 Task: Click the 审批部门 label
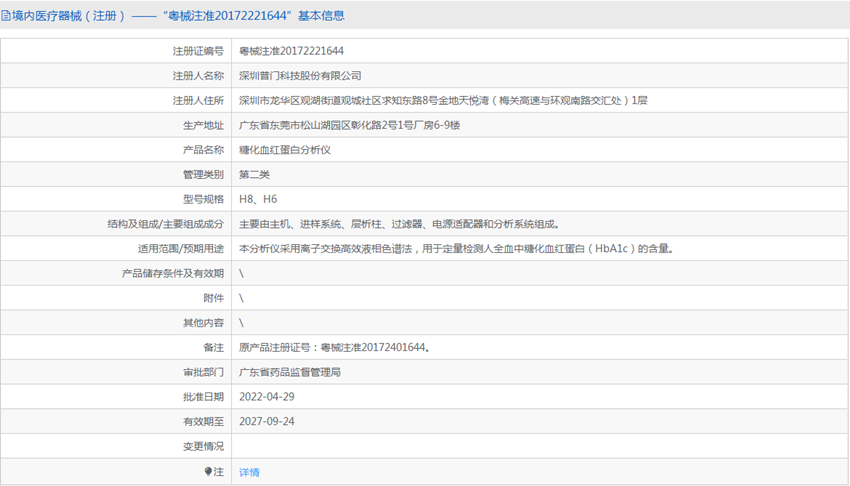click(x=203, y=372)
